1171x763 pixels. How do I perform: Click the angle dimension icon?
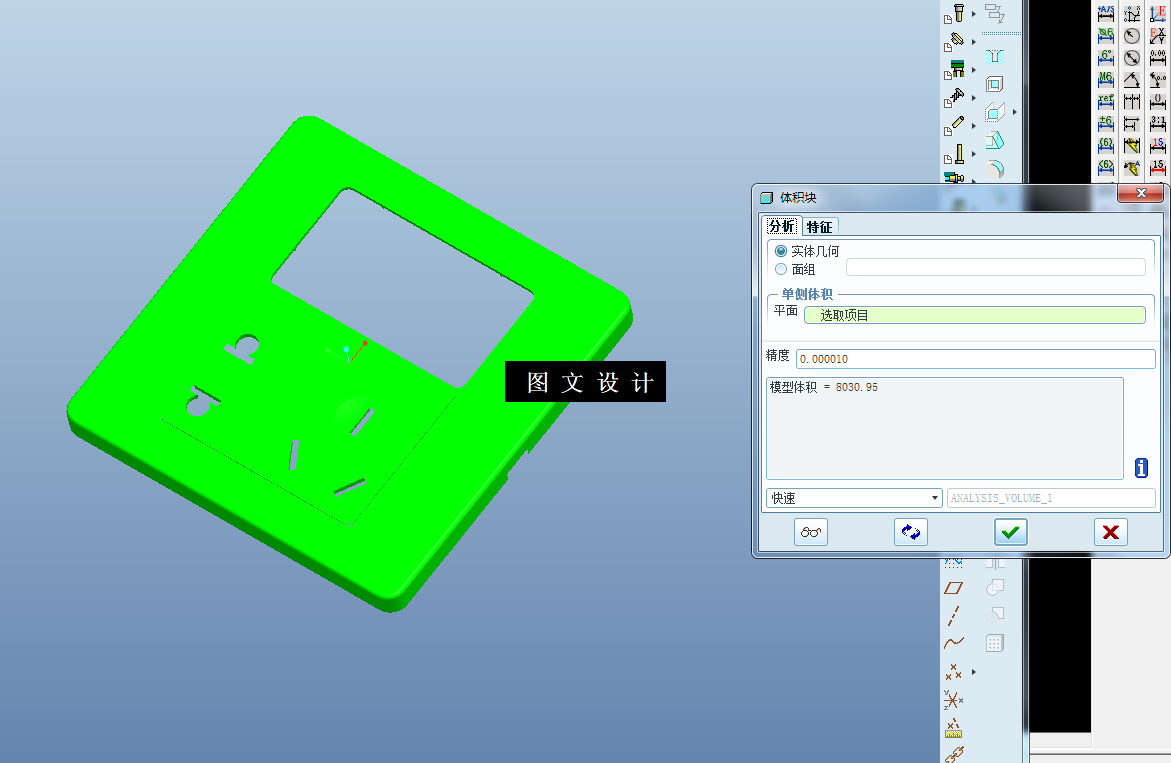tap(1132, 79)
